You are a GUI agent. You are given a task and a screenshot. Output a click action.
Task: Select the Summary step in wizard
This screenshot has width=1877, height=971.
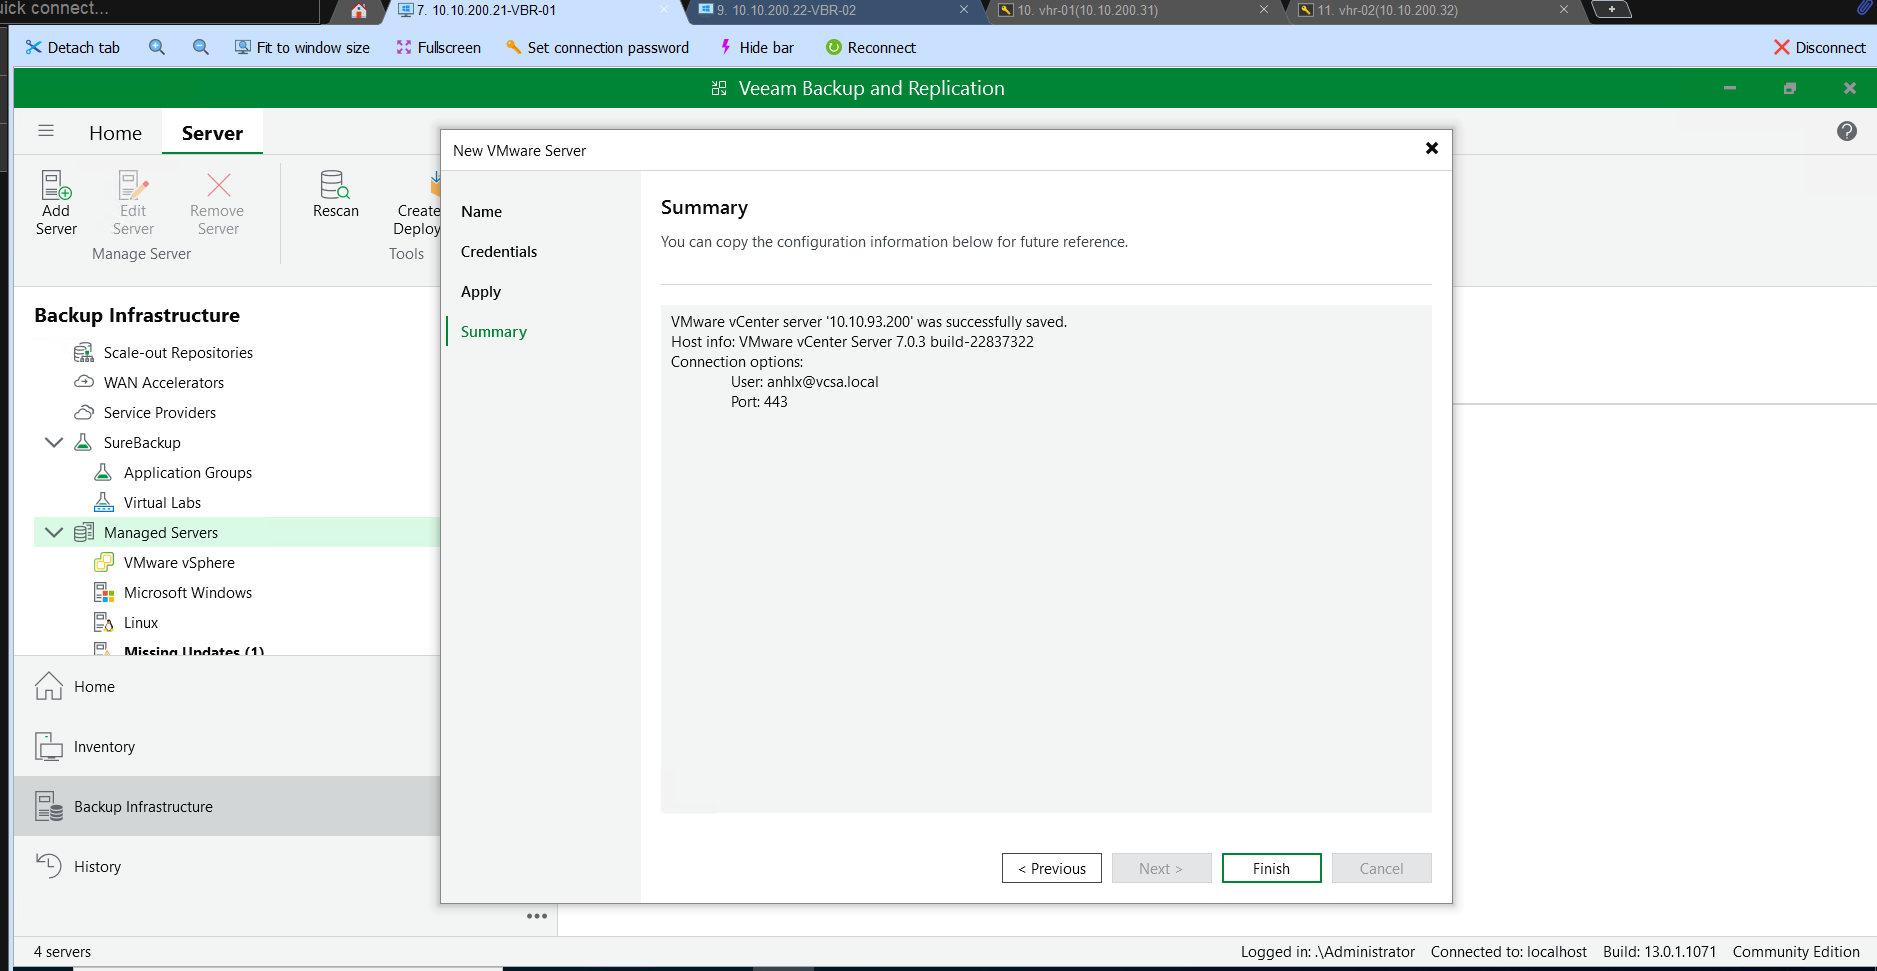click(x=493, y=332)
